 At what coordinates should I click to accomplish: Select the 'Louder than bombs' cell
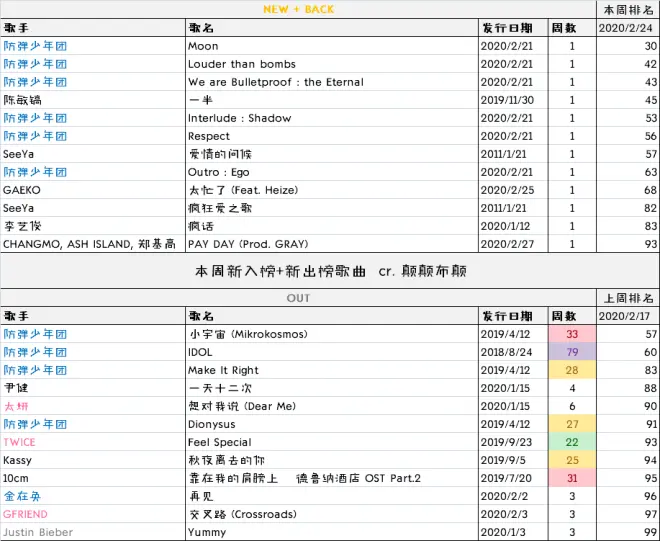332,64
